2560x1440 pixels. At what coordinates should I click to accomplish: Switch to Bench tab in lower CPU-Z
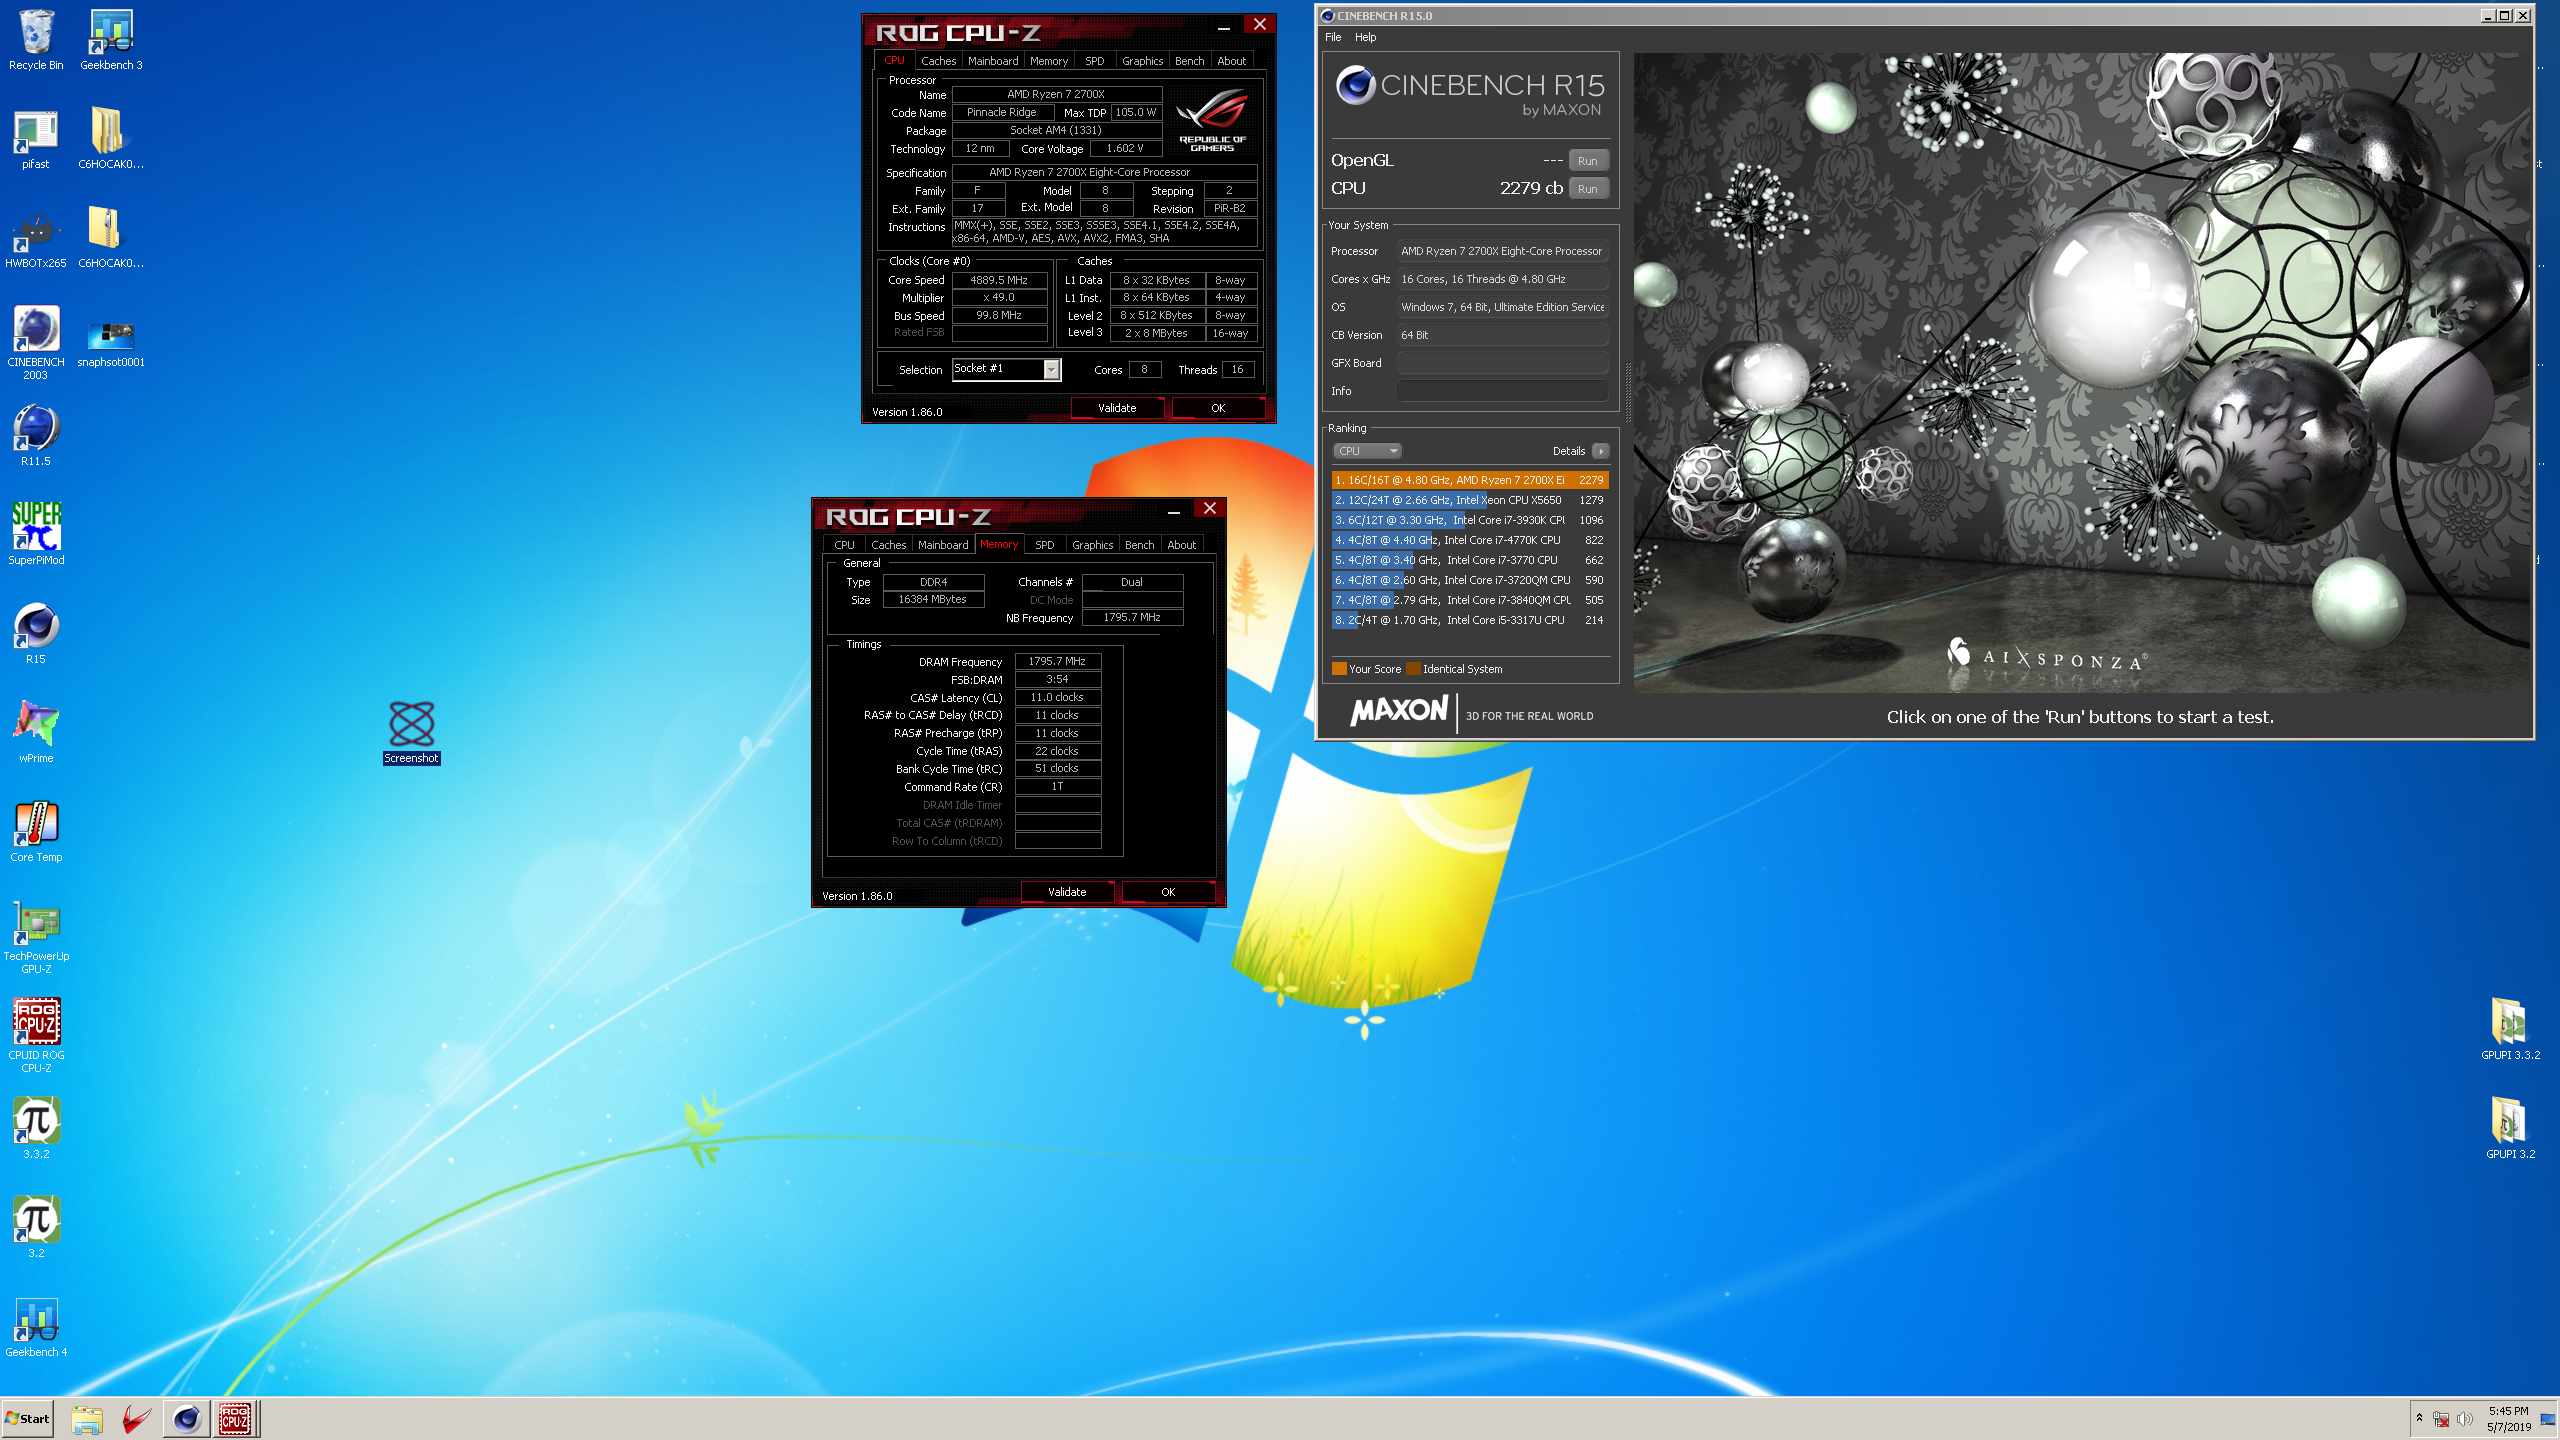[1139, 545]
